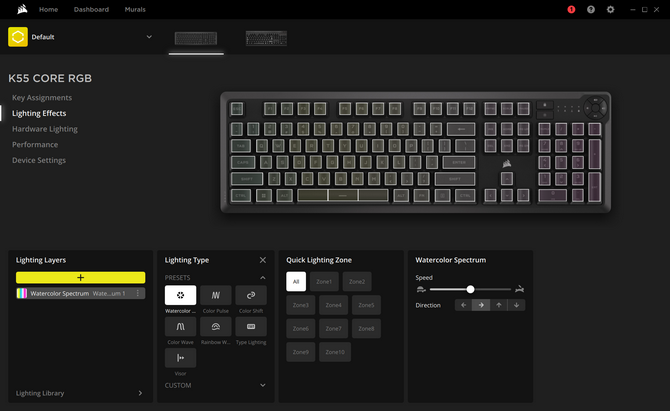This screenshot has width=670, height=411.
Task: Click the K55 CORE RGB heading
Action: coord(50,78)
